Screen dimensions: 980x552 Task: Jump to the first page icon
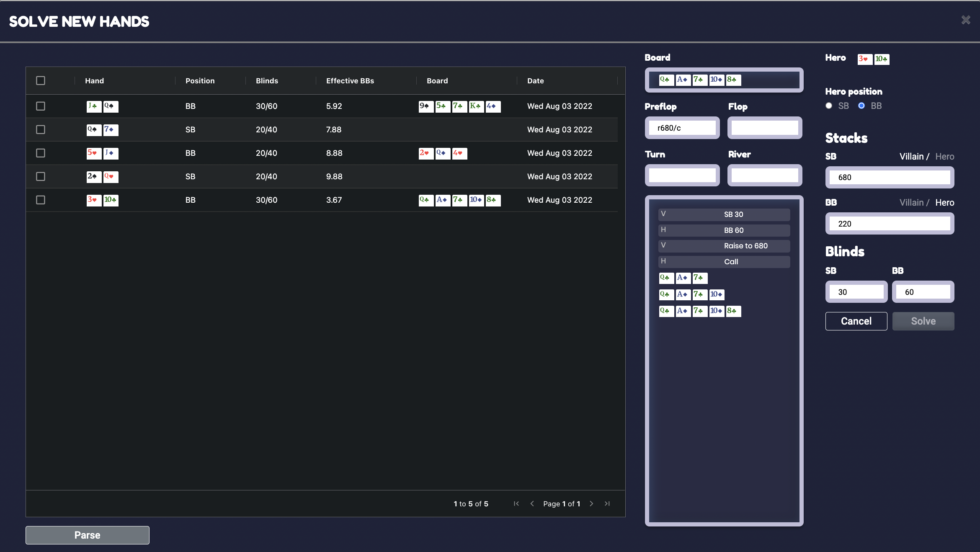point(516,504)
